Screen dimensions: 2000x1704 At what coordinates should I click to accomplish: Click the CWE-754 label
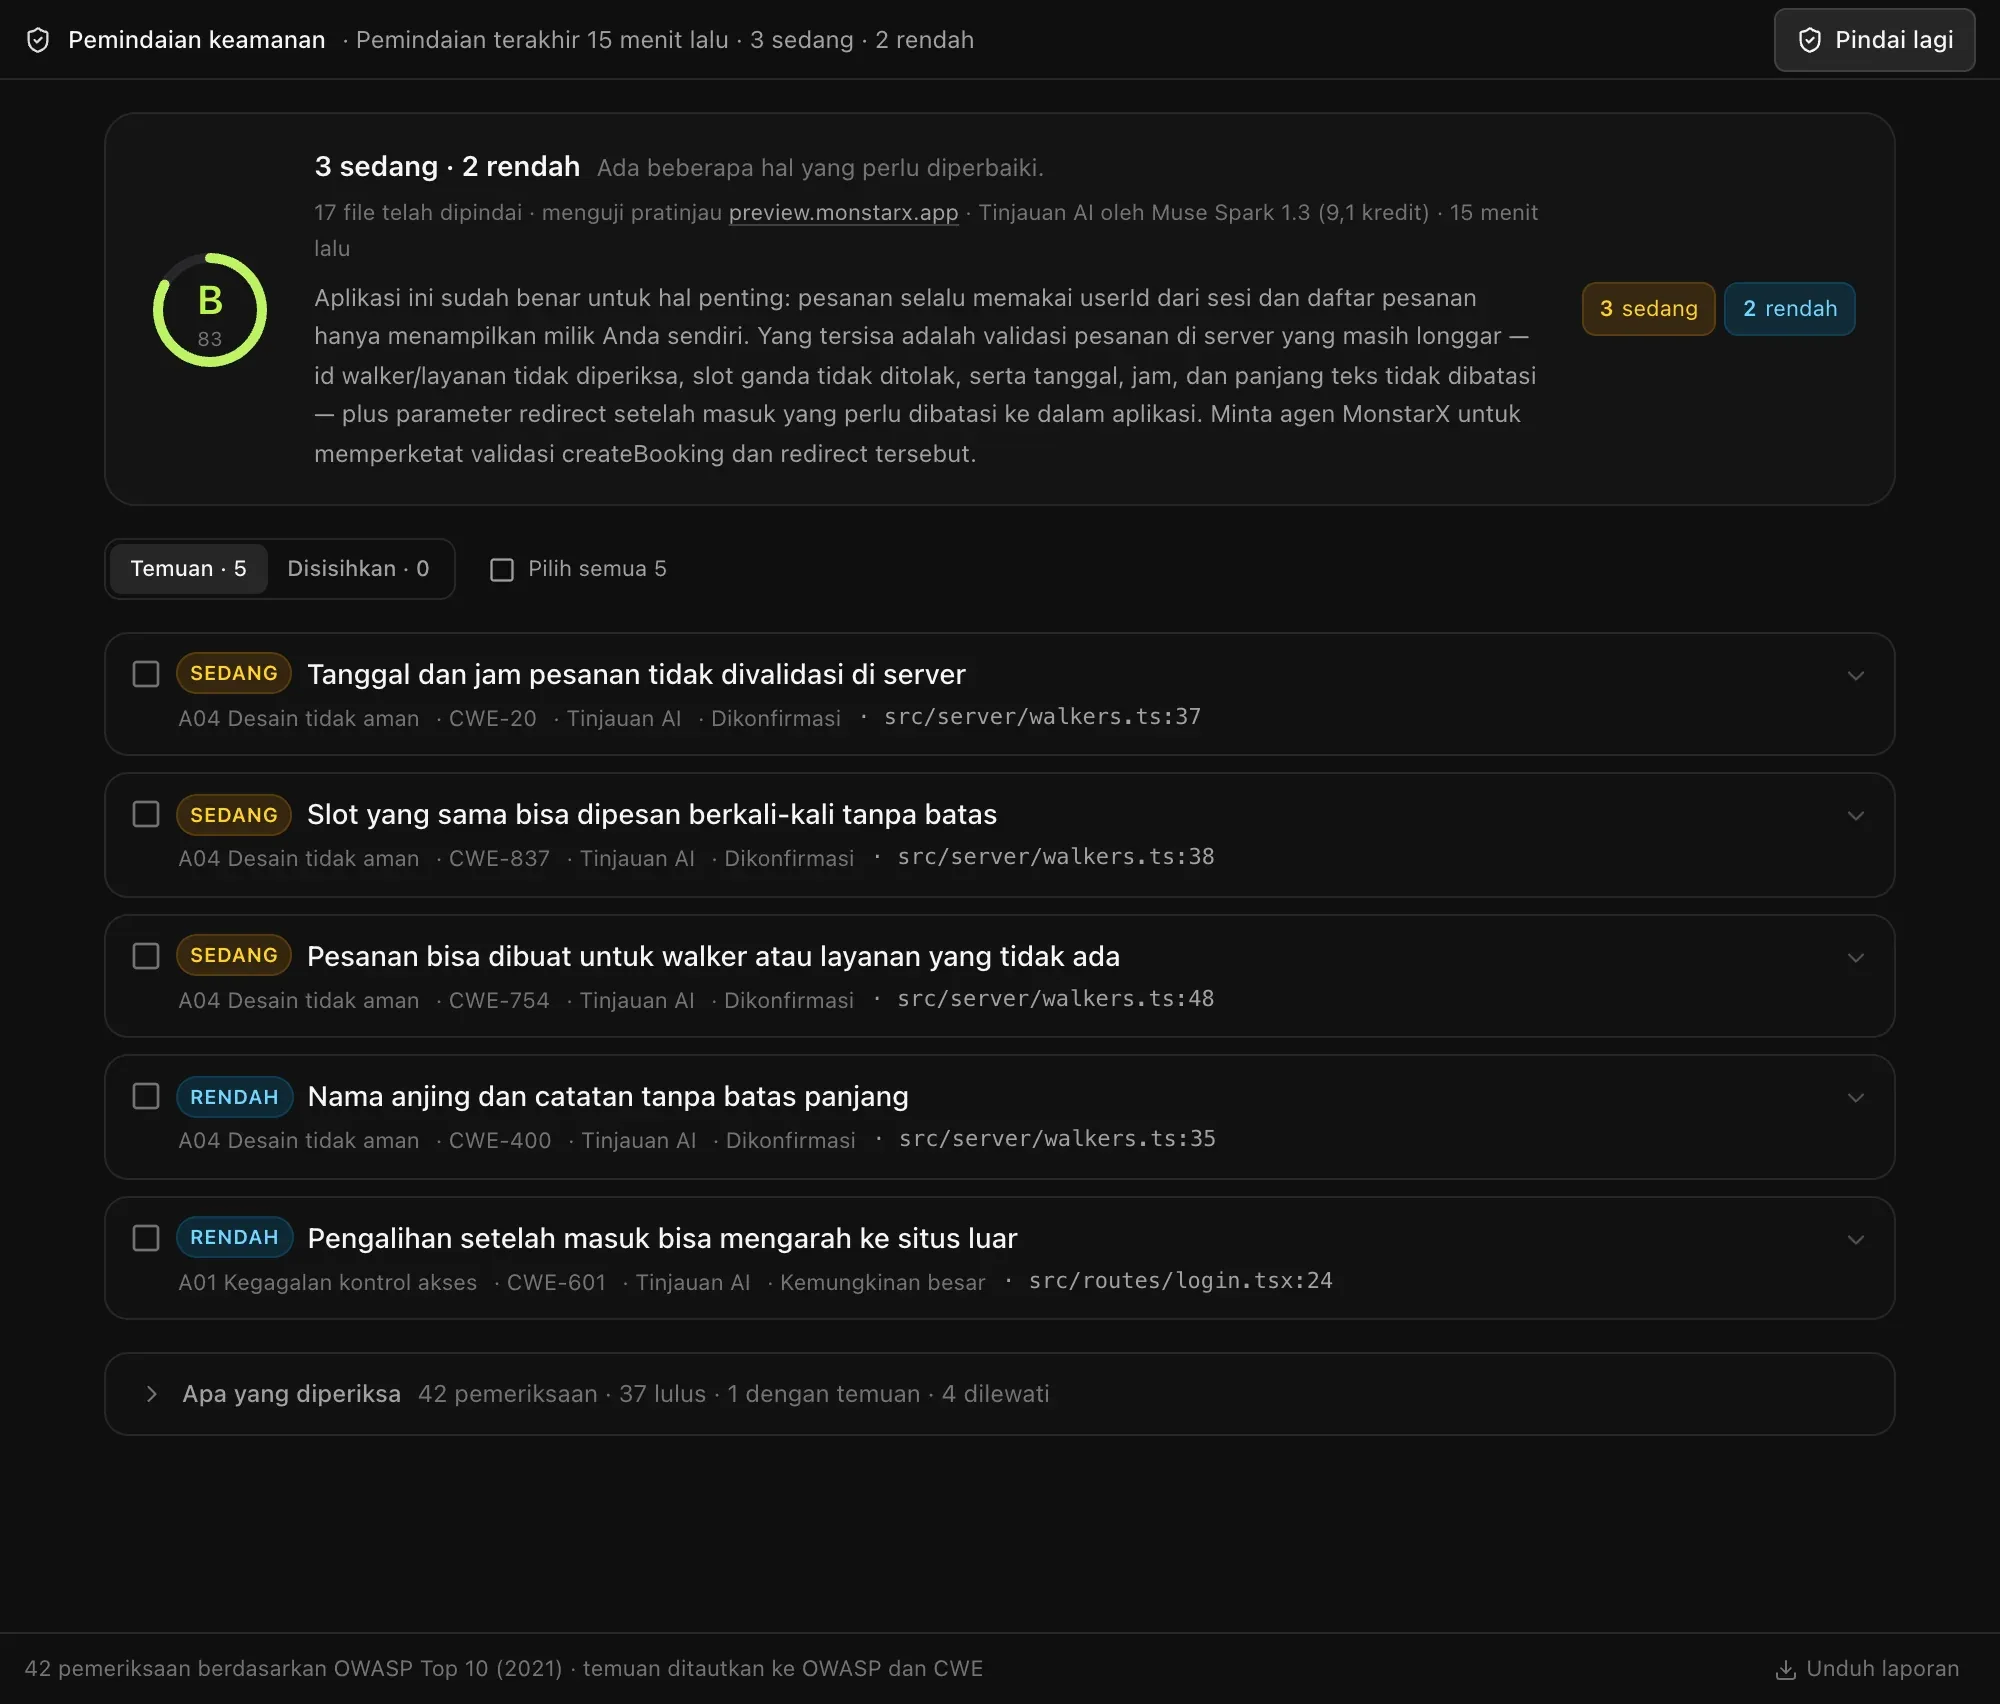pos(499,1001)
